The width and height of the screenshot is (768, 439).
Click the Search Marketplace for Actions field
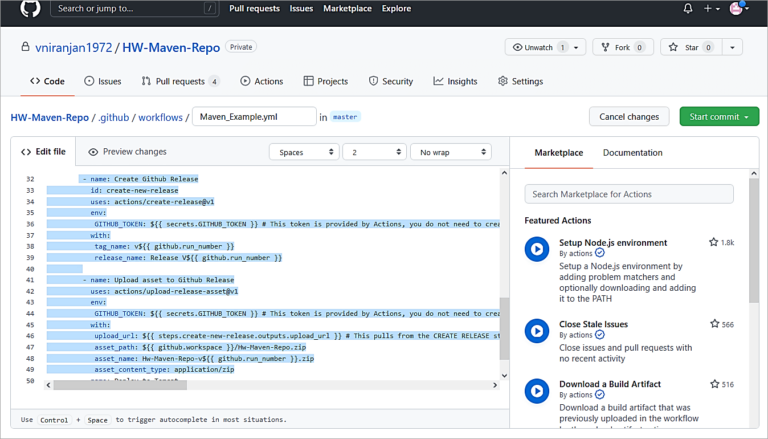click(629, 194)
